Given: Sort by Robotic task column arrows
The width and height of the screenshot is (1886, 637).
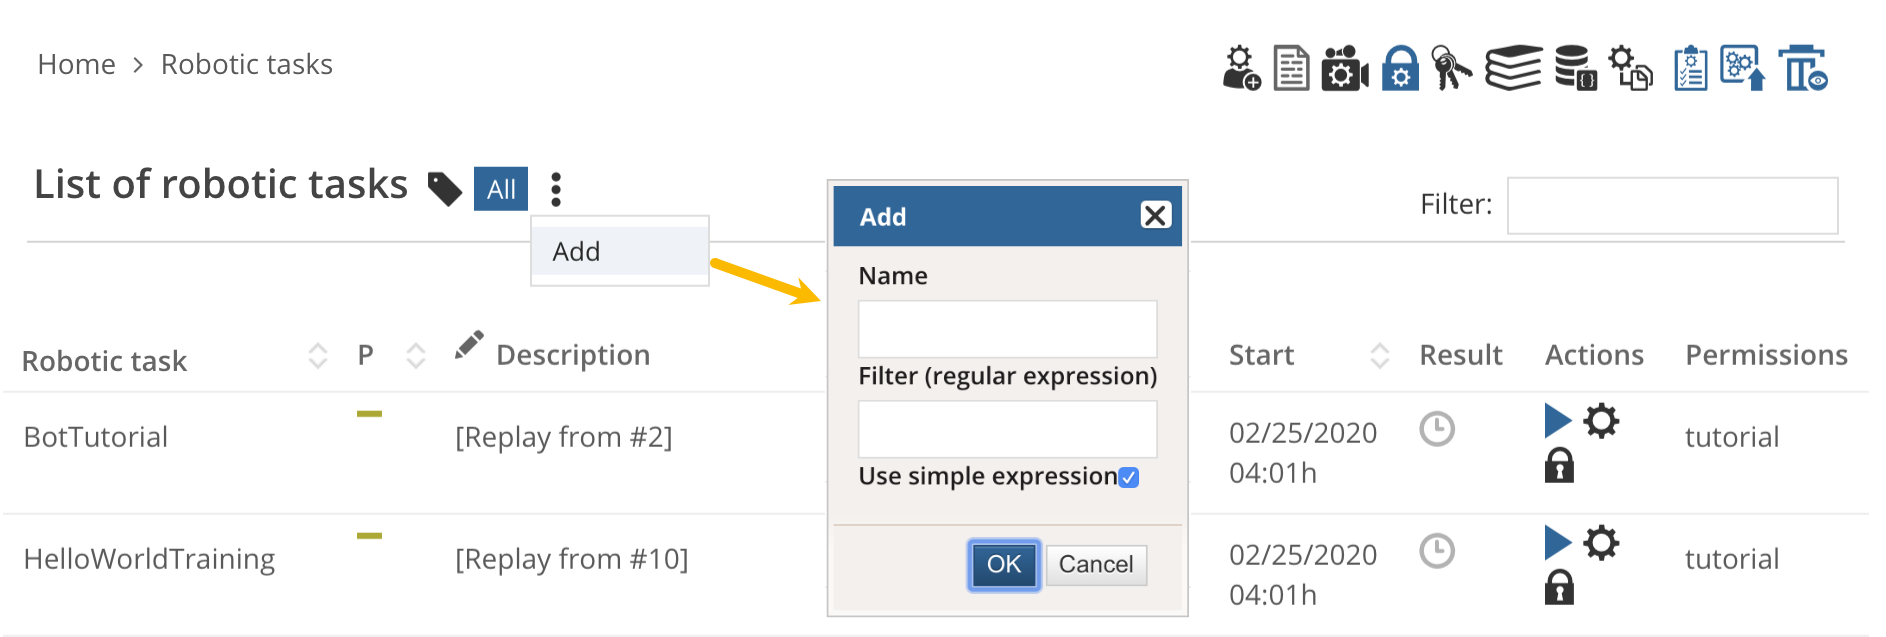Looking at the screenshot, I should point(318,356).
